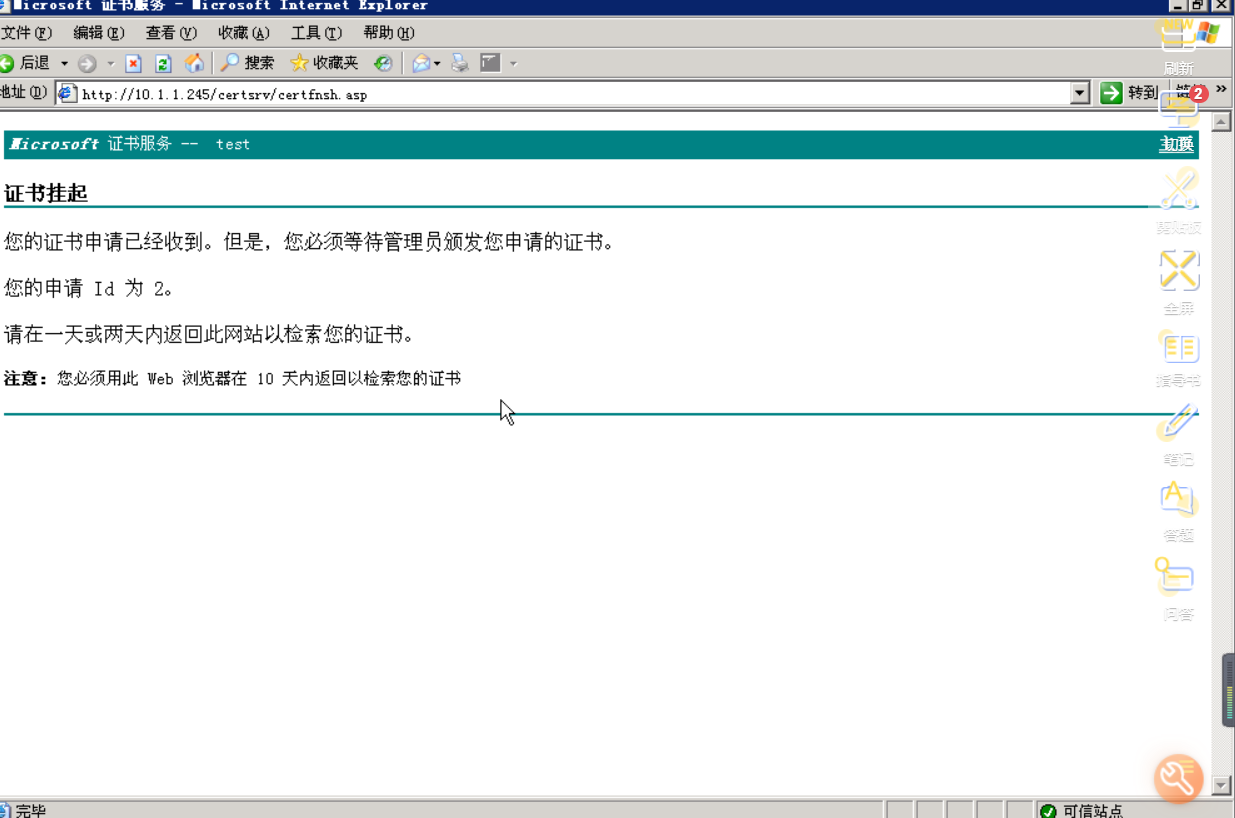Restore down the IE window
Screen dimensions: 1235x818
coord(1197,6)
